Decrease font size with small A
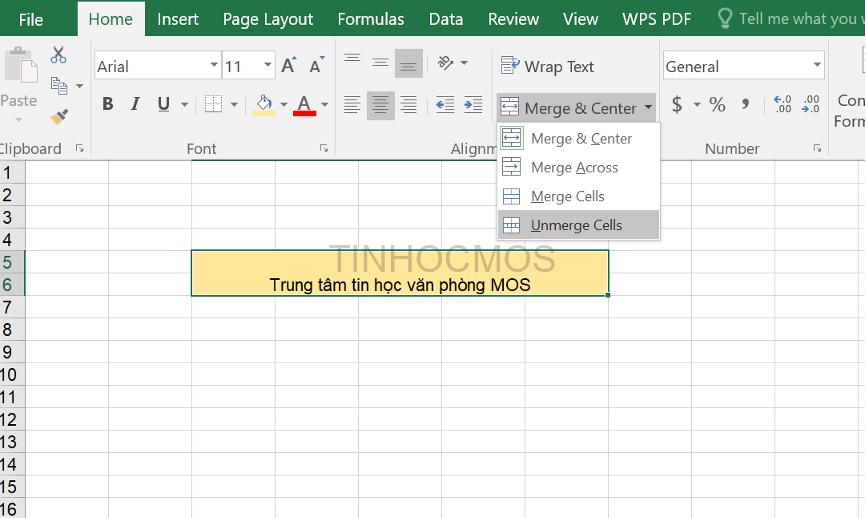 [317, 66]
